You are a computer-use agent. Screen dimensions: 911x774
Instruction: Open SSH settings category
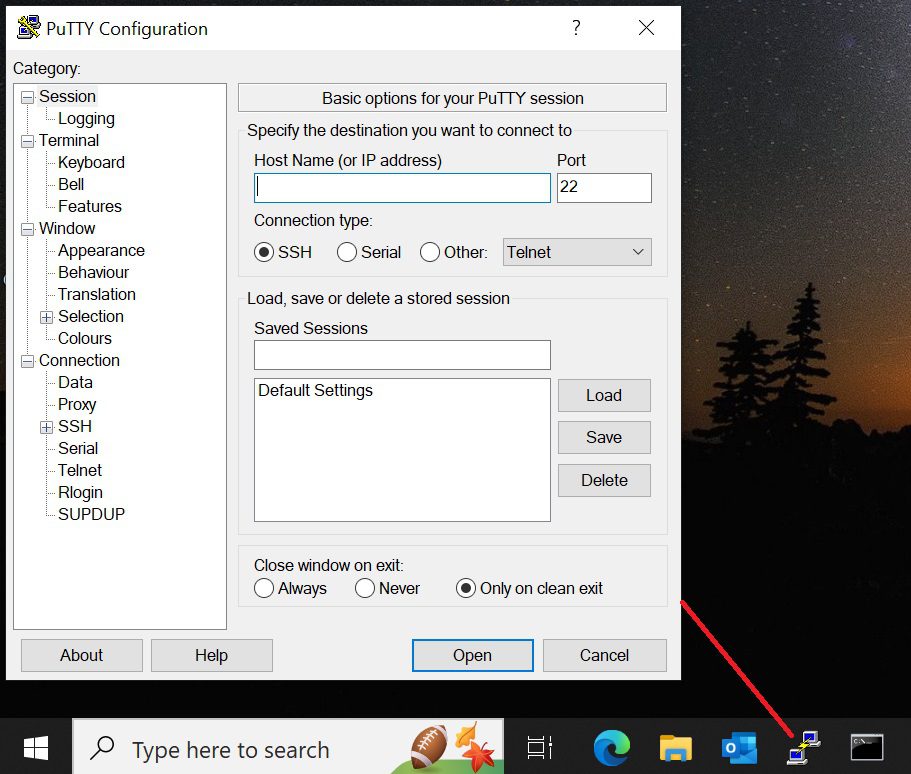pyautogui.click(x=74, y=427)
